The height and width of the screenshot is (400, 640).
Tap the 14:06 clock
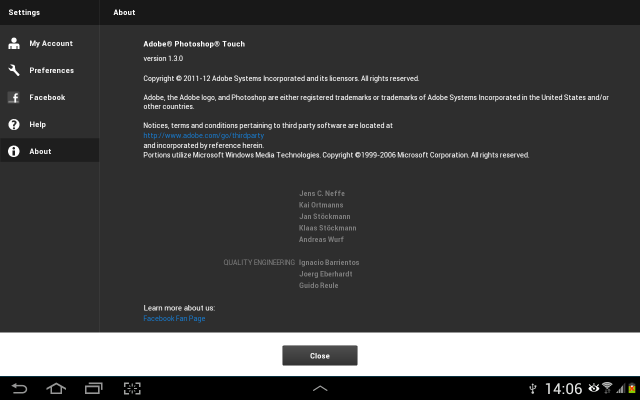[x=563, y=389]
